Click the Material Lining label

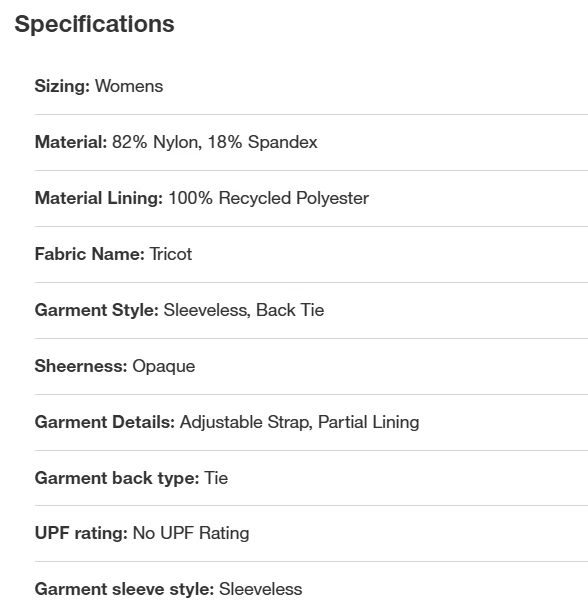[x=99, y=198]
